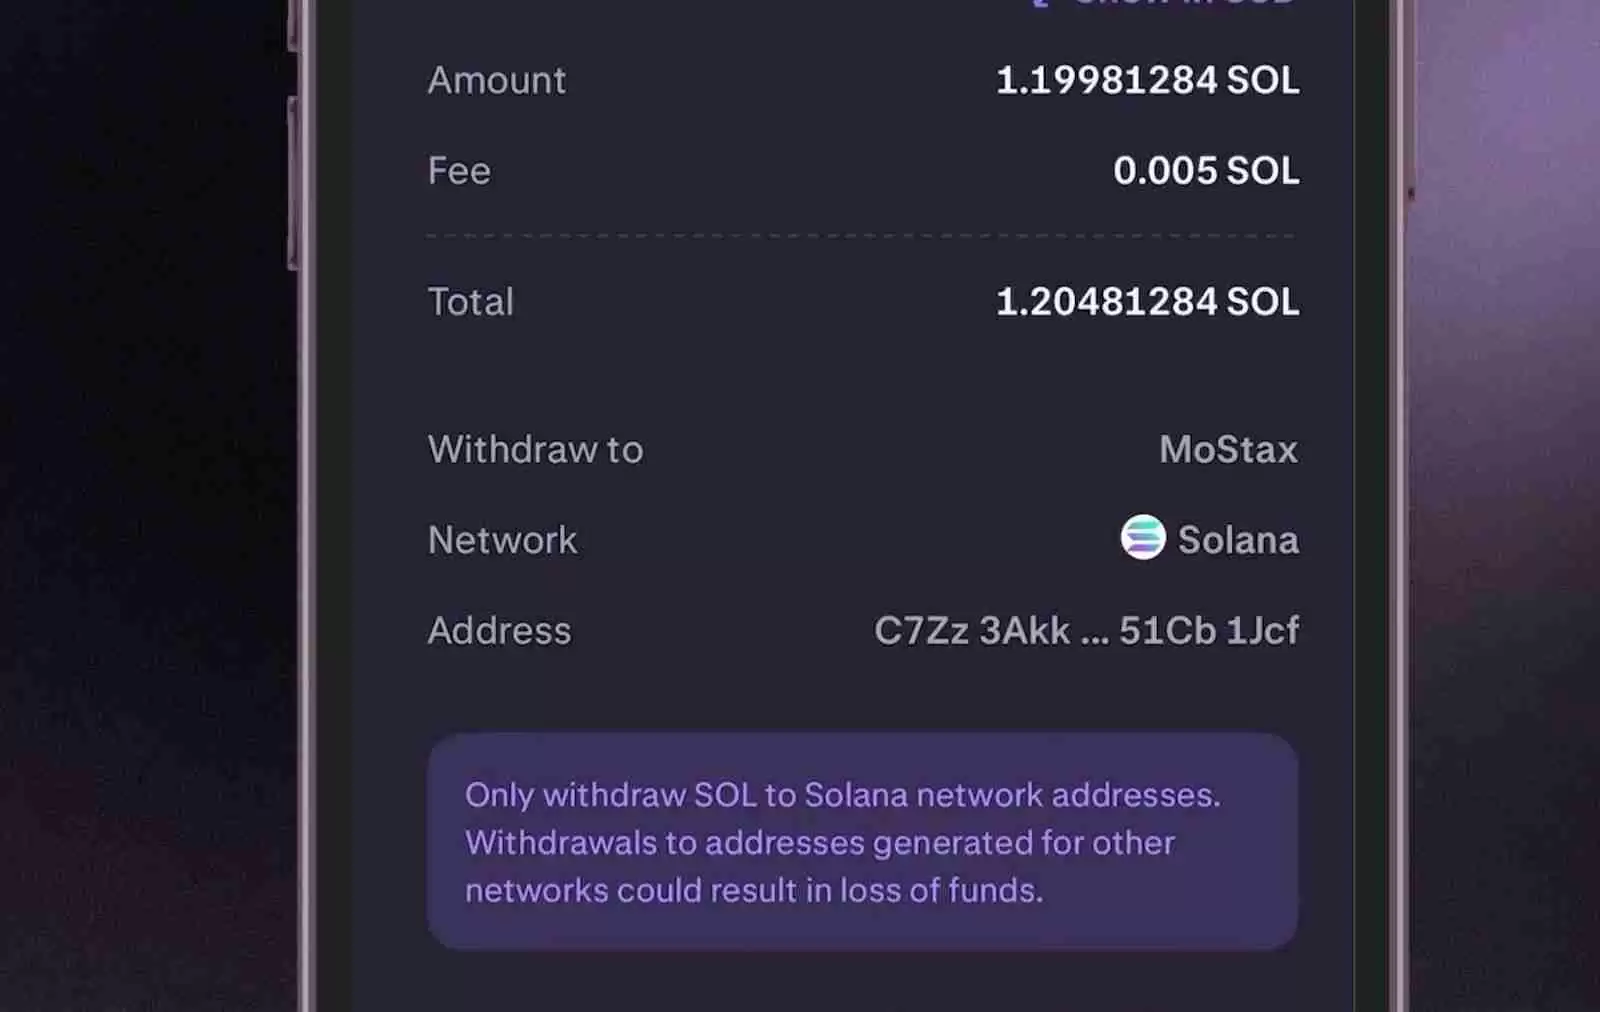Screen dimensions: 1600x1012
Task: Click the dashed divider above Total
Action: click(862, 236)
